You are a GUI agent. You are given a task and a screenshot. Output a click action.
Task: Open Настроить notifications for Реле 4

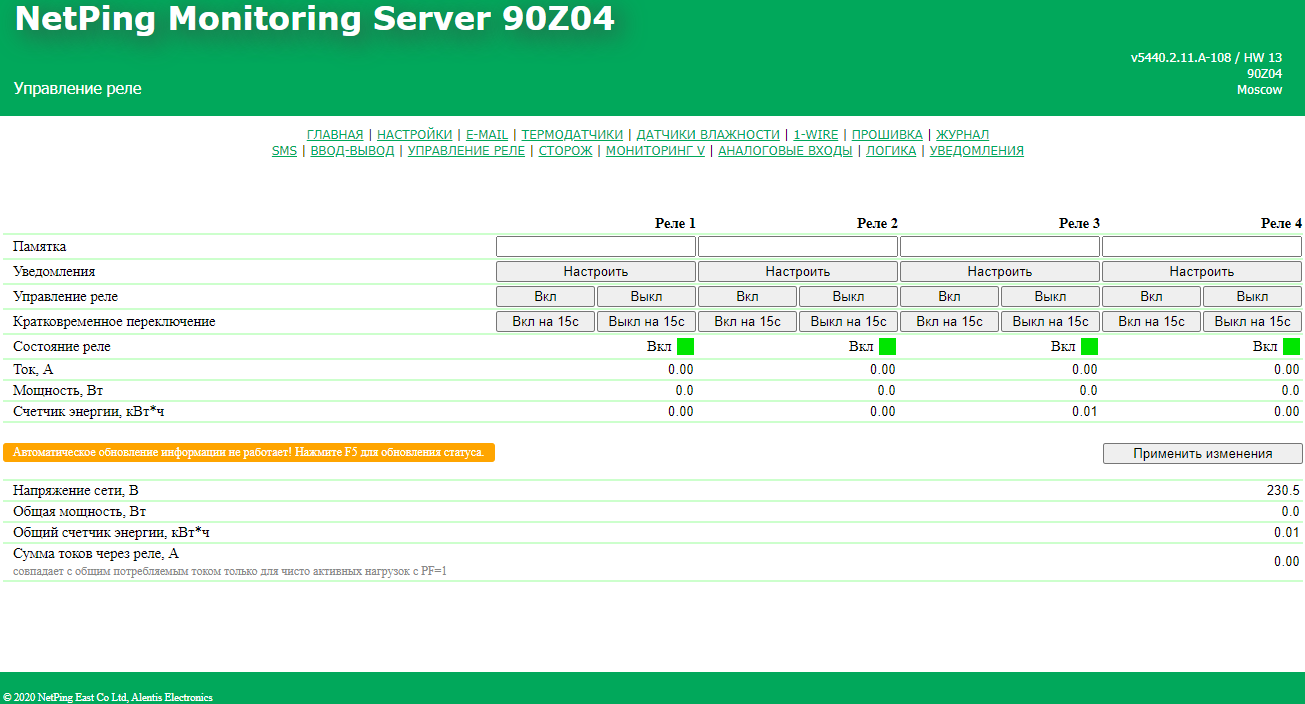(x=1201, y=272)
